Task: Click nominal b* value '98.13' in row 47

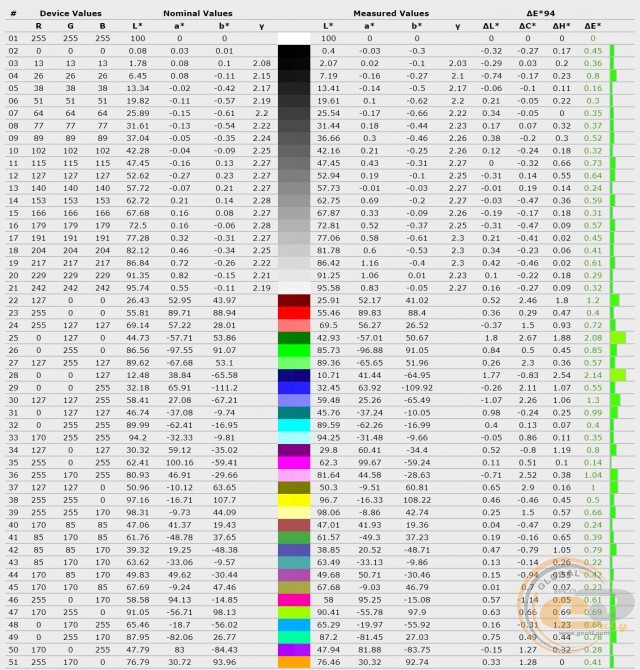Action: (x=224, y=612)
